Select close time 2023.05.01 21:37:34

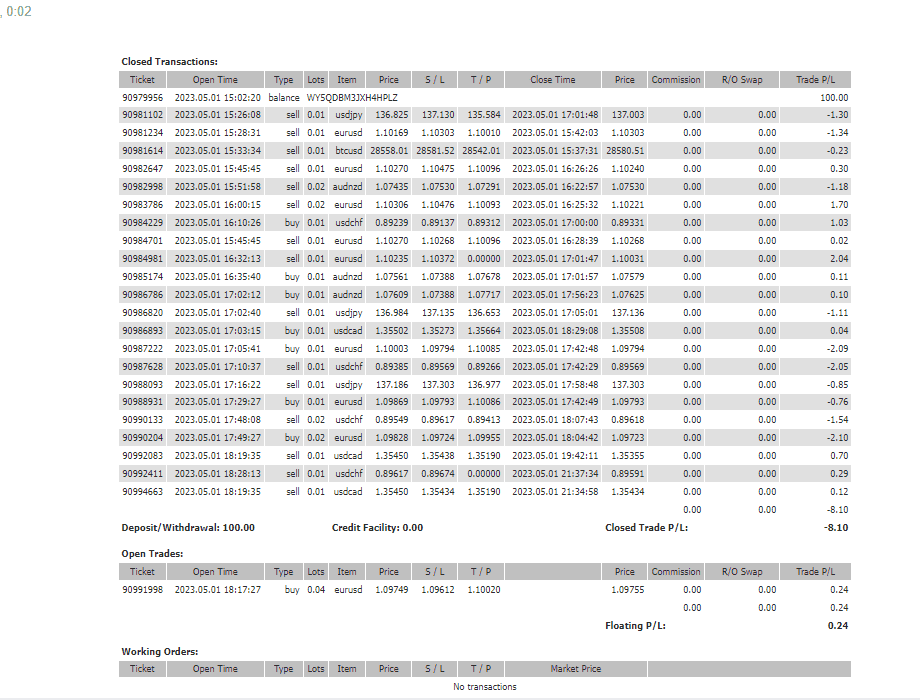[x=555, y=474]
